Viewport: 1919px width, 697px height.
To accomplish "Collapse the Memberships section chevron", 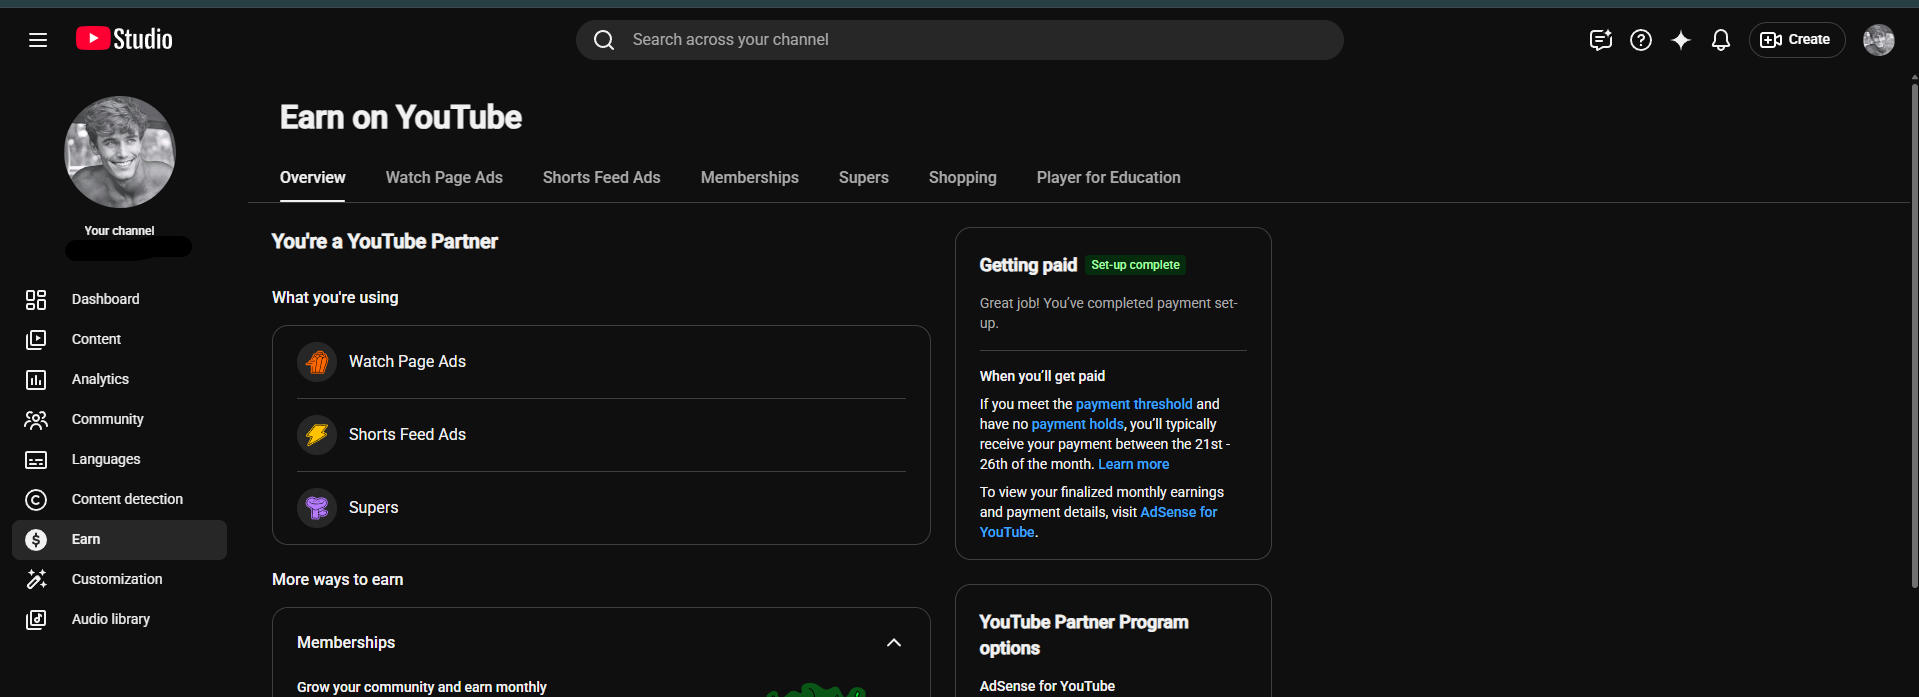I will [894, 643].
